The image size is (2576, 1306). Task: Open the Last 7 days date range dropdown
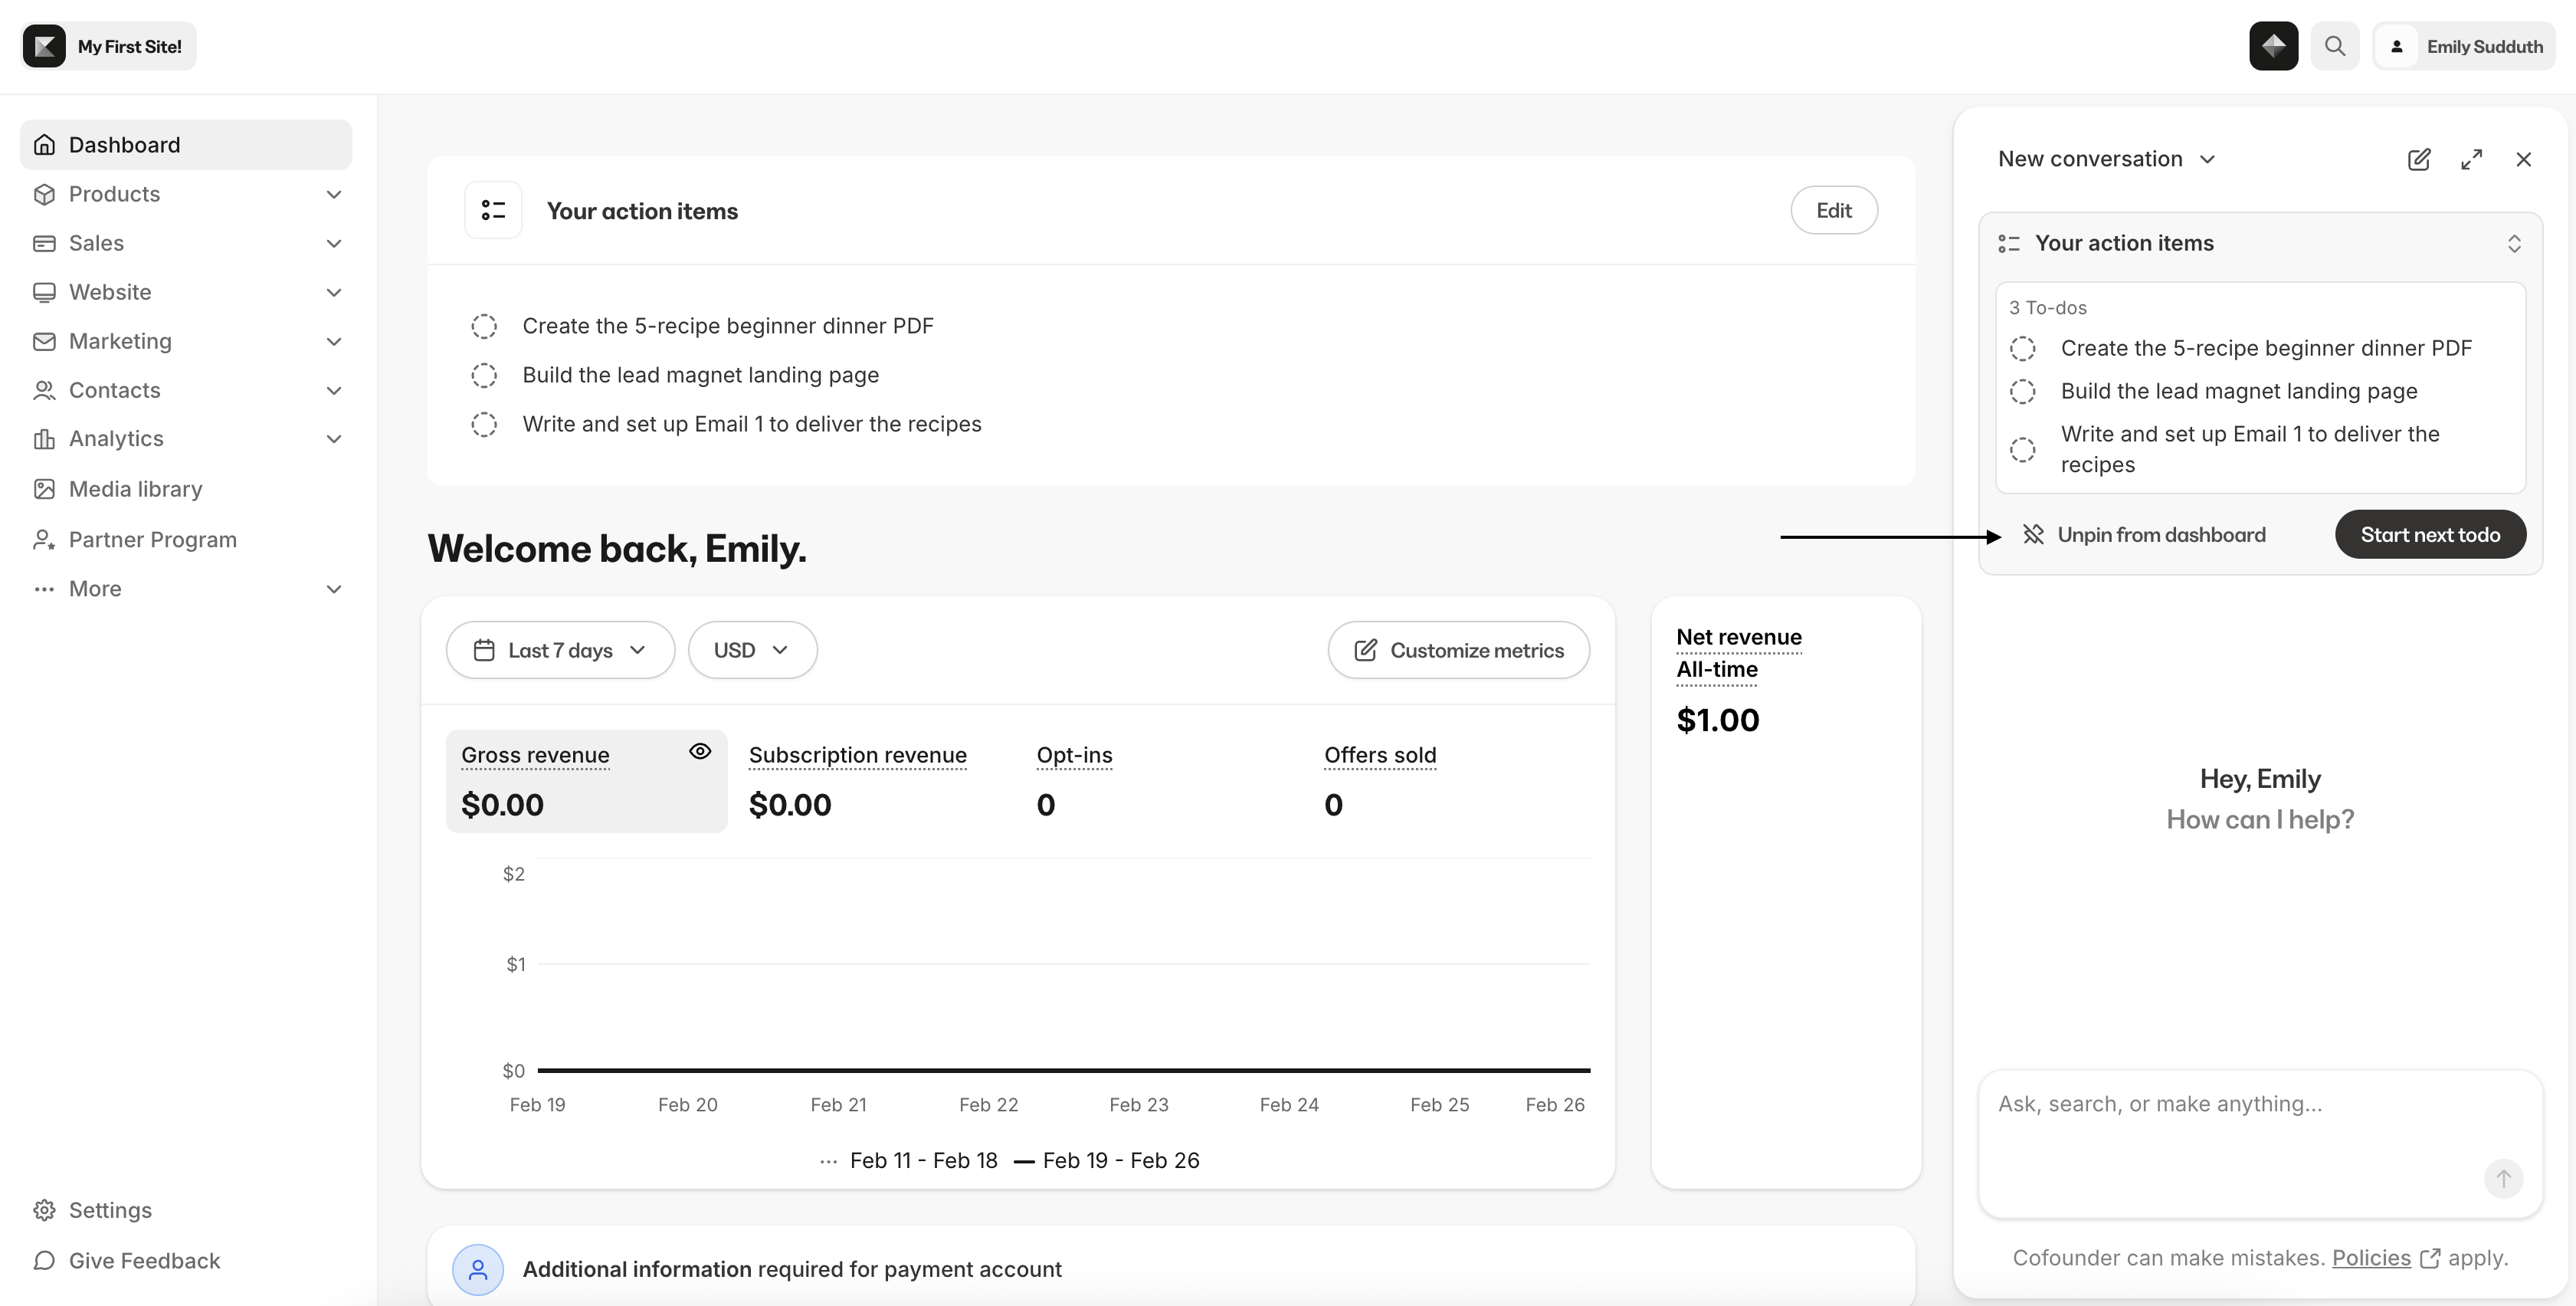click(560, 650)
